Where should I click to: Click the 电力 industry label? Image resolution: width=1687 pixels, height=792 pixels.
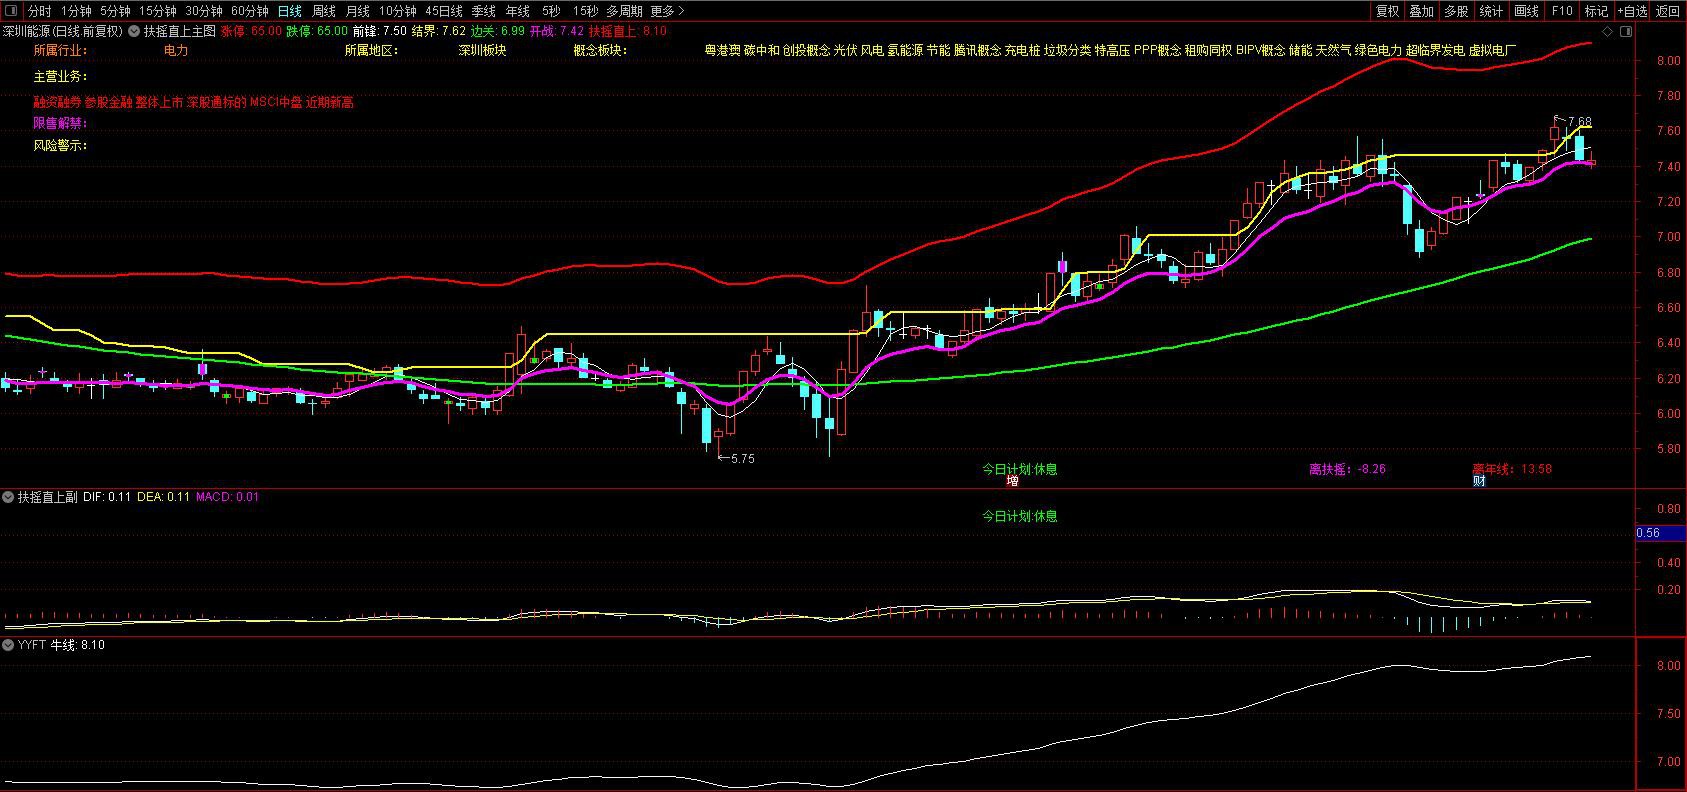[176, 50]
